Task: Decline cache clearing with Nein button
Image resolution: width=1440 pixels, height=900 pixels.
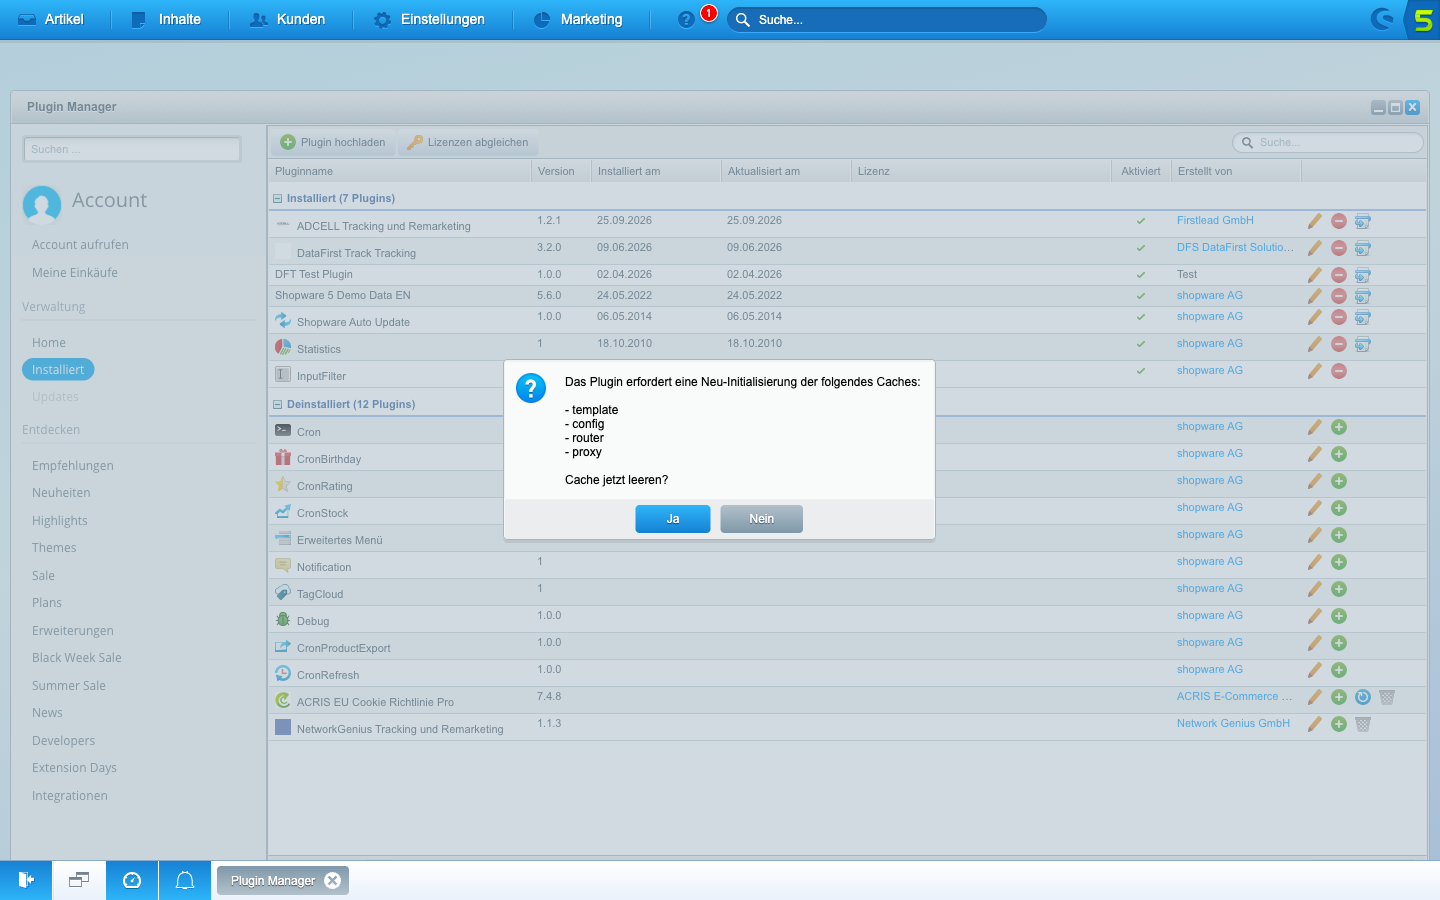Action: tap(761, 519)
